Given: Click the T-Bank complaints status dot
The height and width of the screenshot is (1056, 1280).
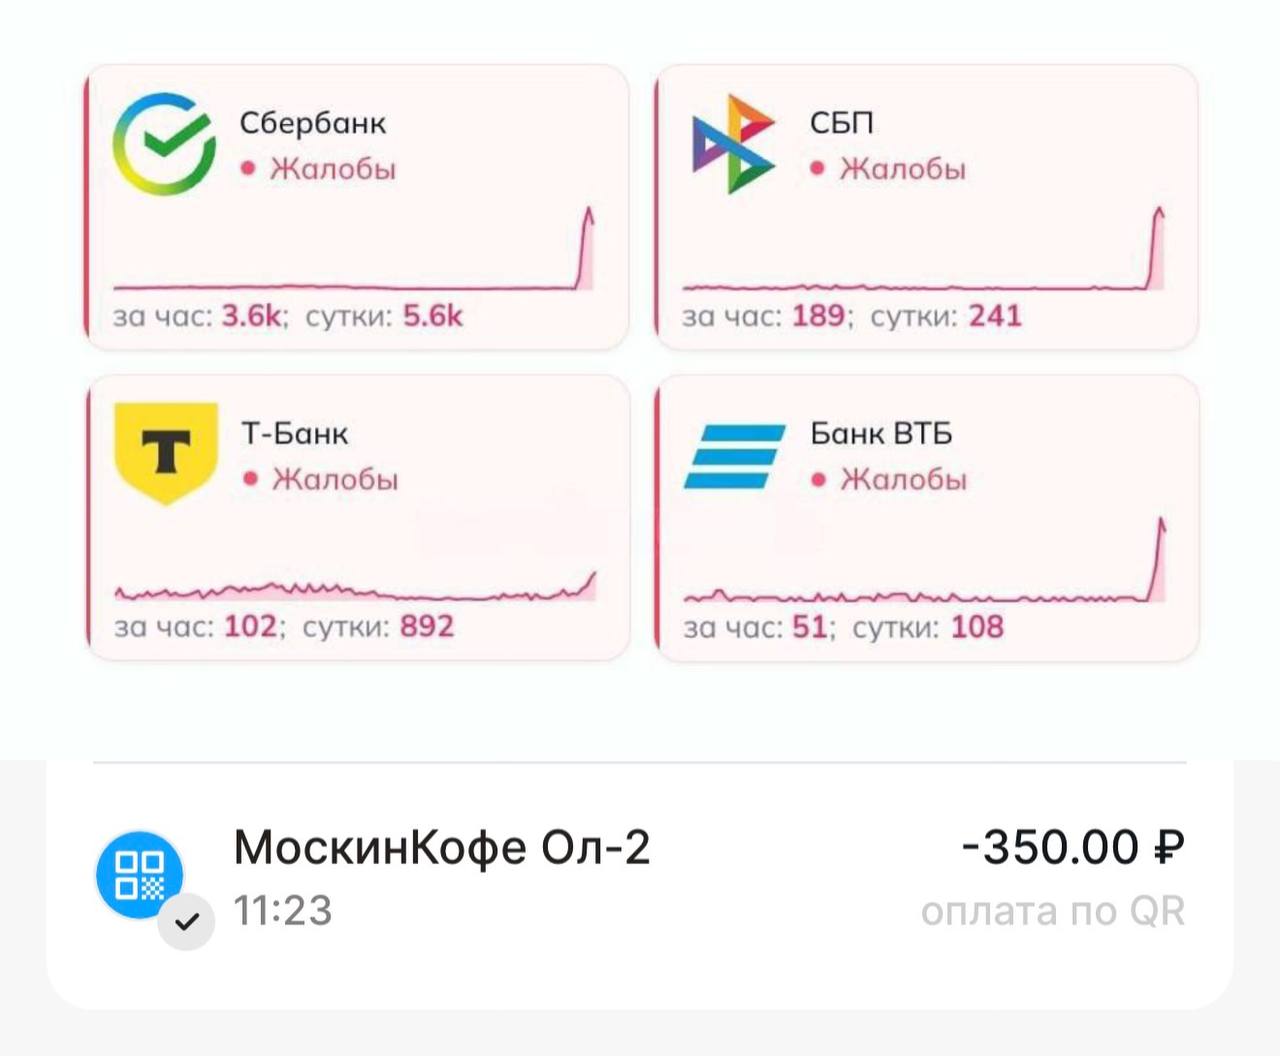Looking at the screenshot, I should 250,479.
